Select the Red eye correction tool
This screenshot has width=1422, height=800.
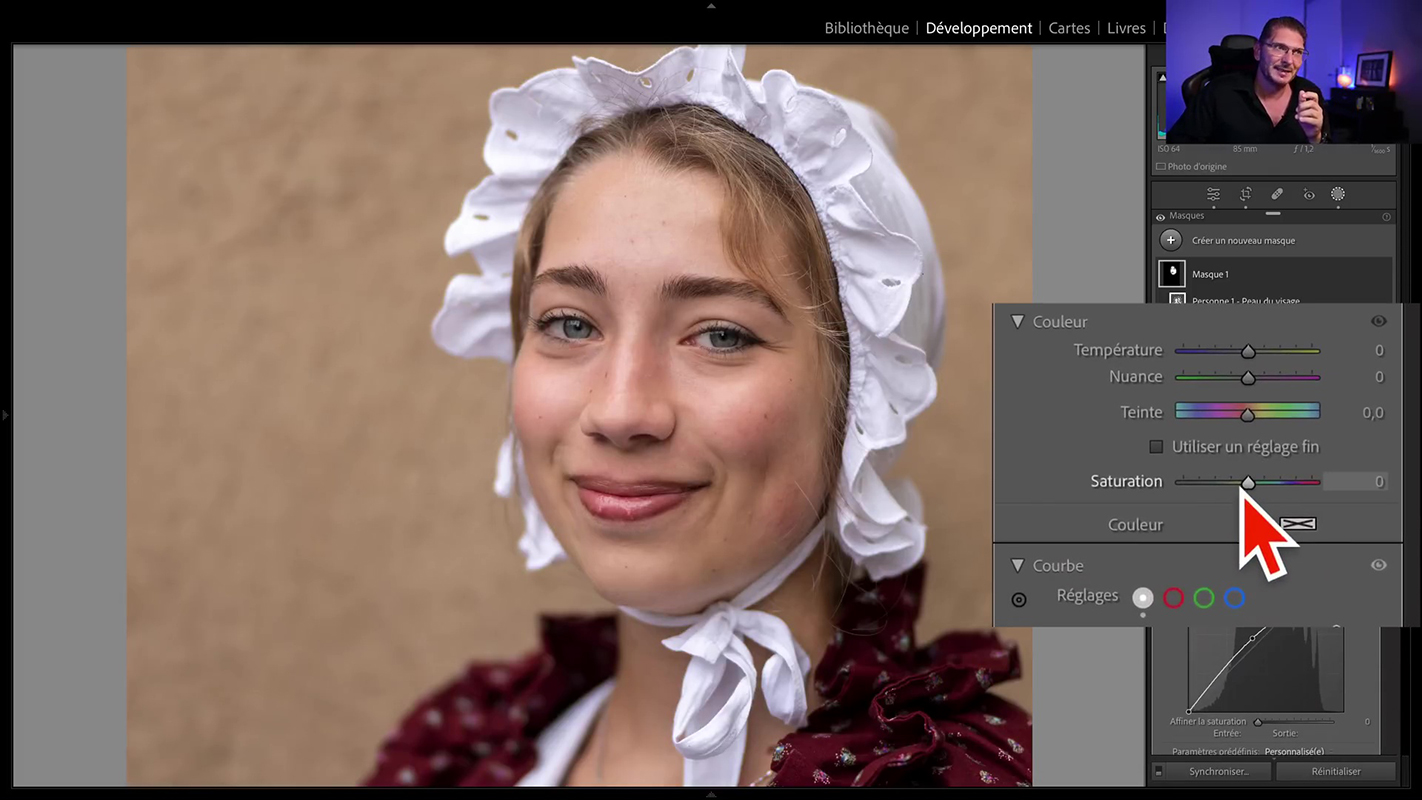point(1308,194)
